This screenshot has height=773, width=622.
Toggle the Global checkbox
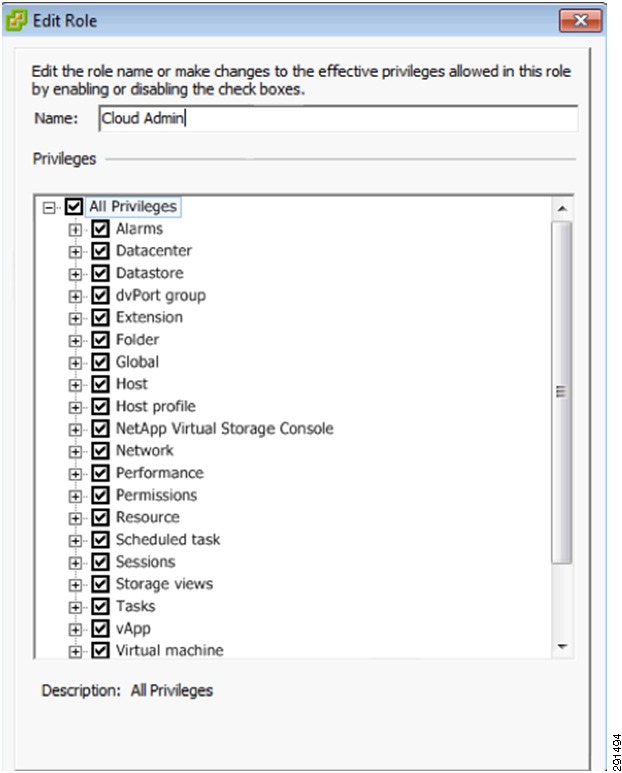[101, 362]
